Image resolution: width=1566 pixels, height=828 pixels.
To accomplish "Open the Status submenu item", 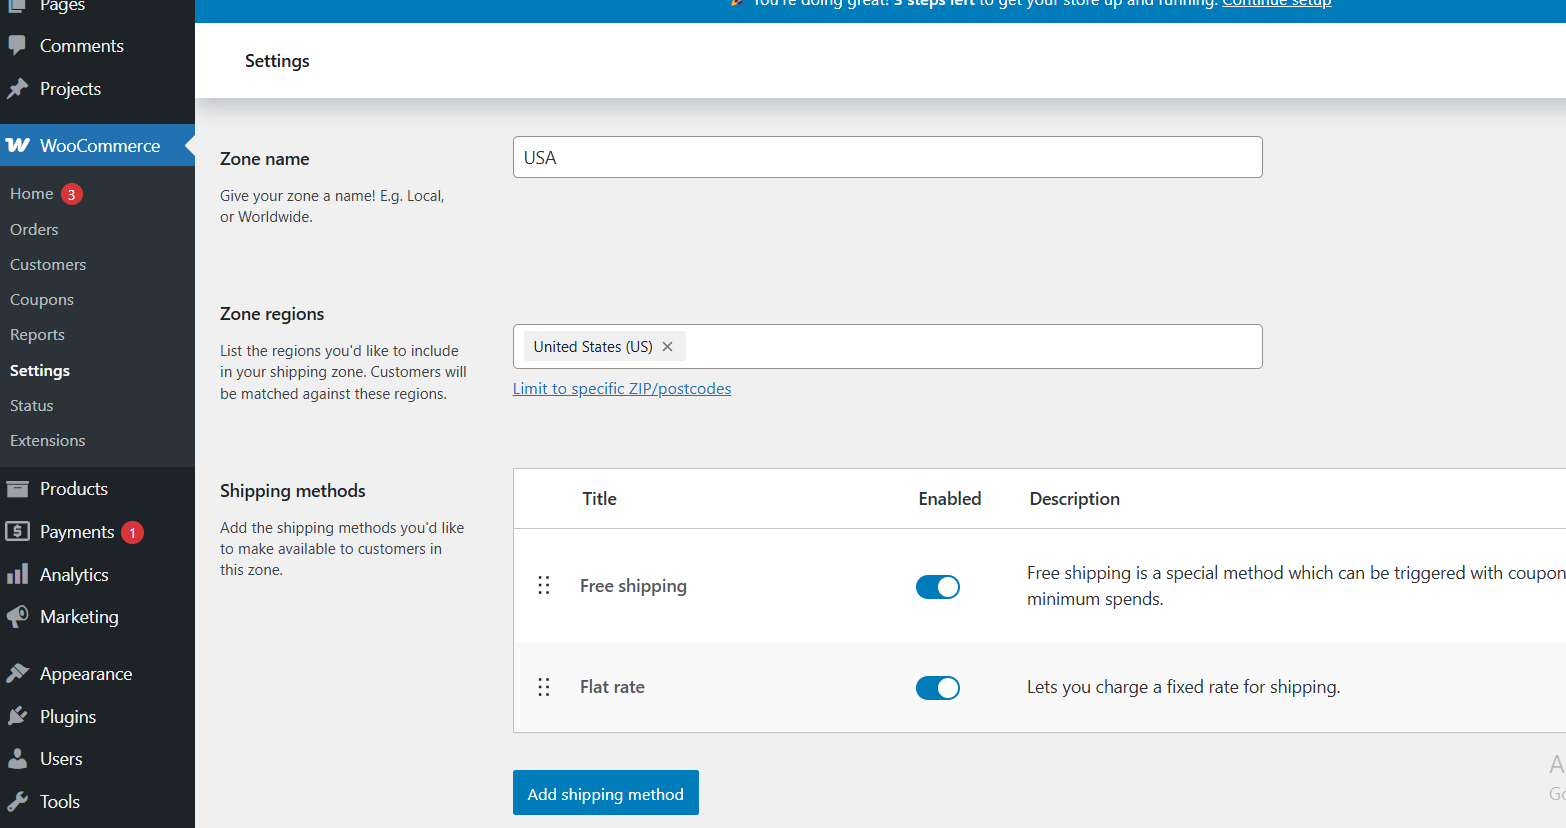I will (32, 405).
